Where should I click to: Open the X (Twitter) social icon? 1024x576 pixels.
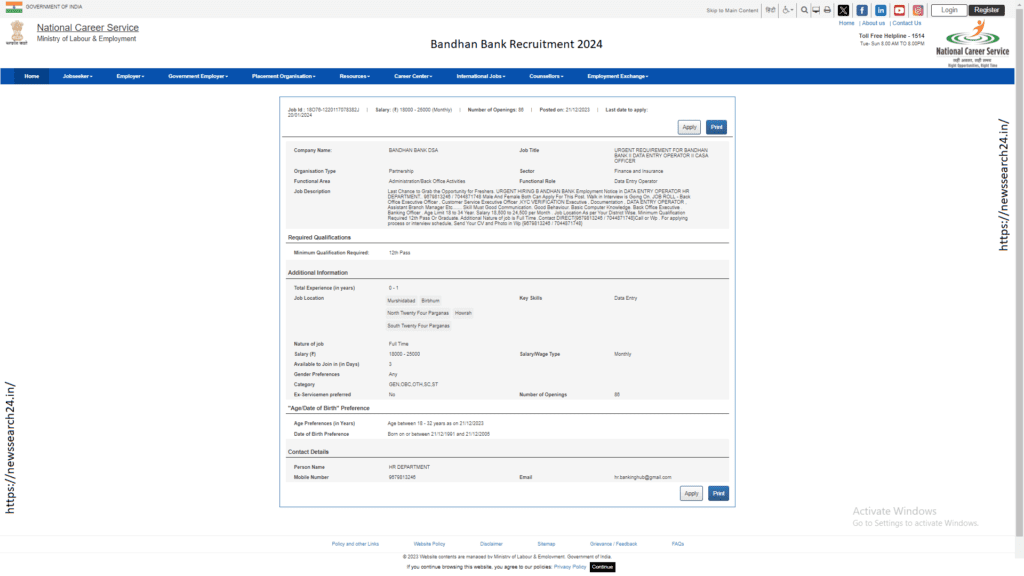coord(843,10)
